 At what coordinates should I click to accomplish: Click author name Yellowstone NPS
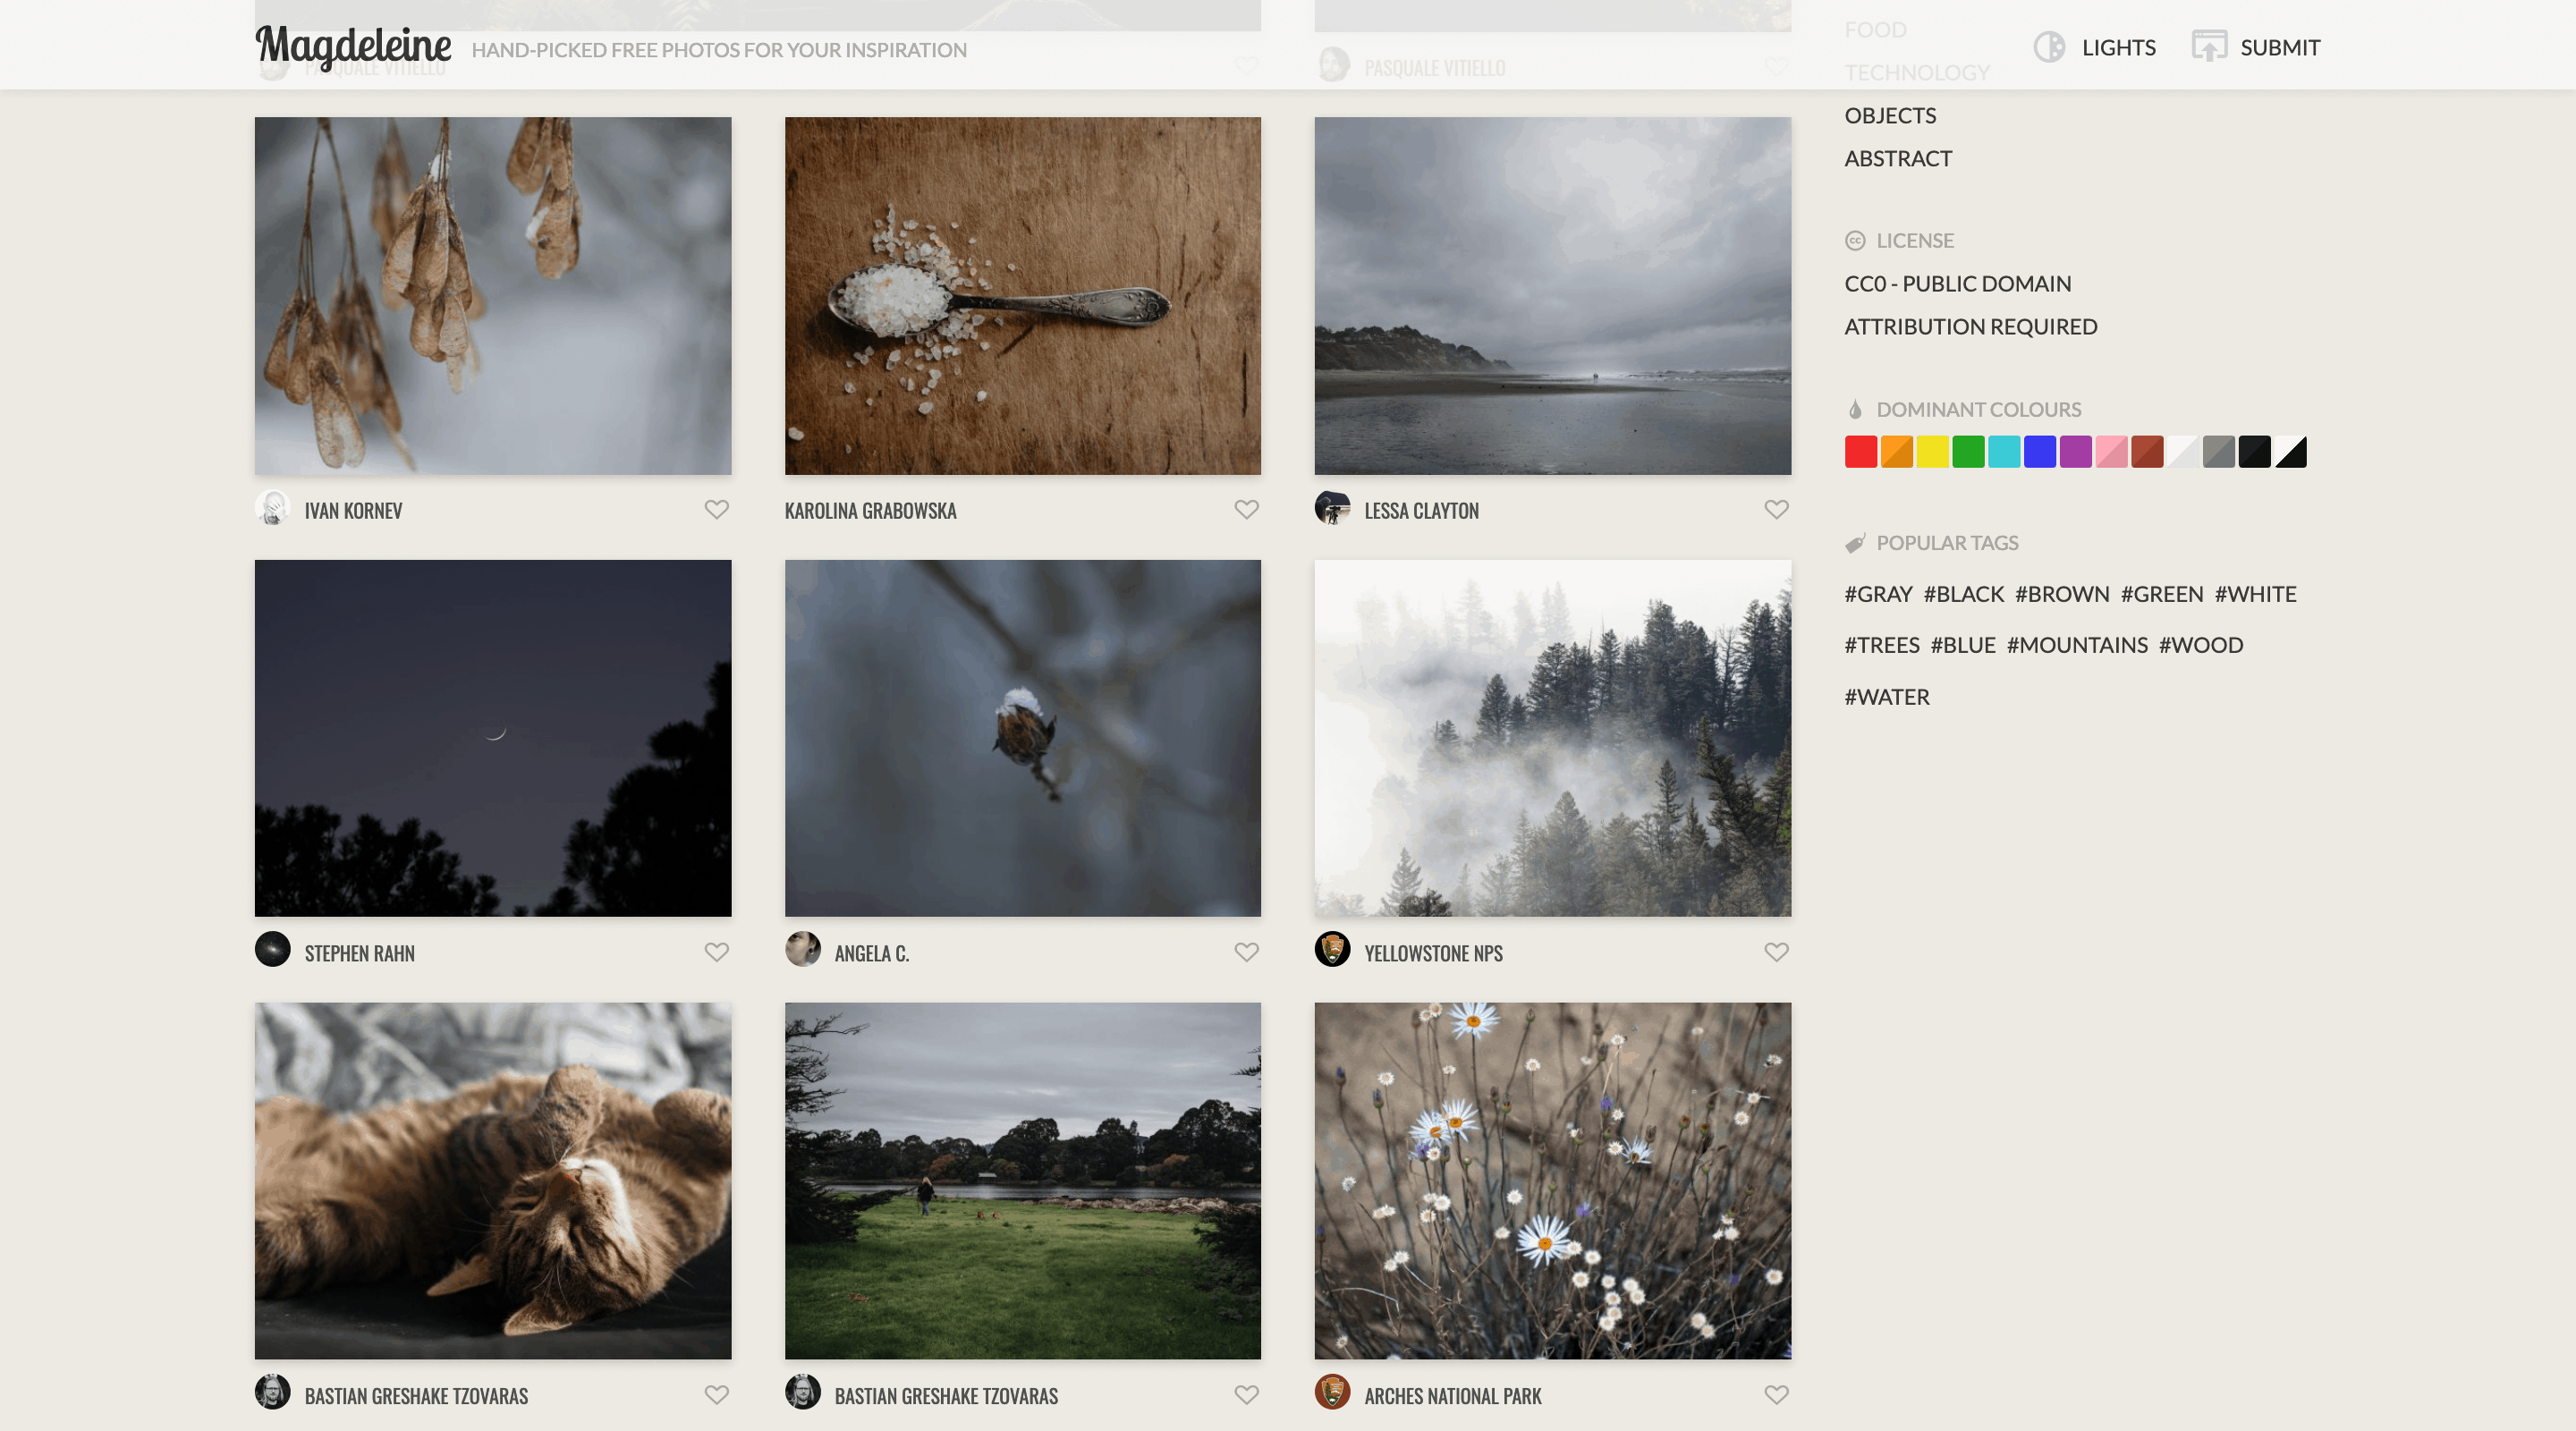[1433, 954]
